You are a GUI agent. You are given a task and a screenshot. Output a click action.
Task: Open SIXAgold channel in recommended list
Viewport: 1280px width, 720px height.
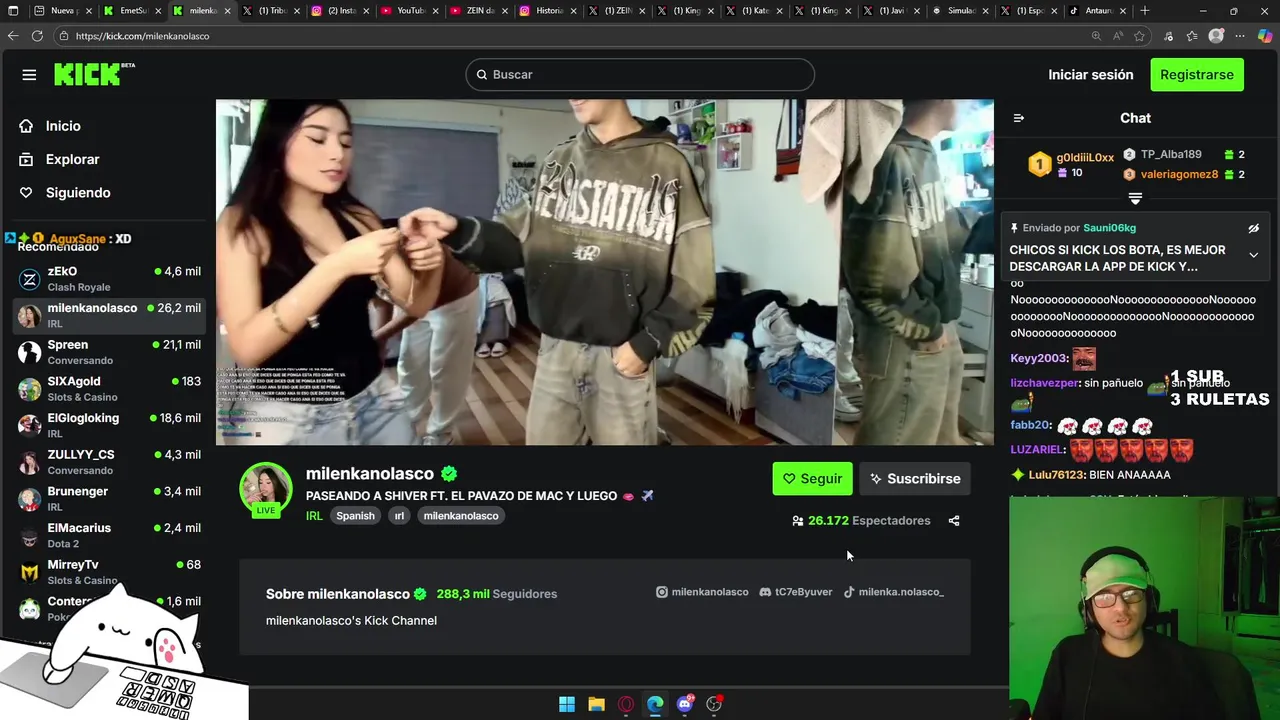110,389
